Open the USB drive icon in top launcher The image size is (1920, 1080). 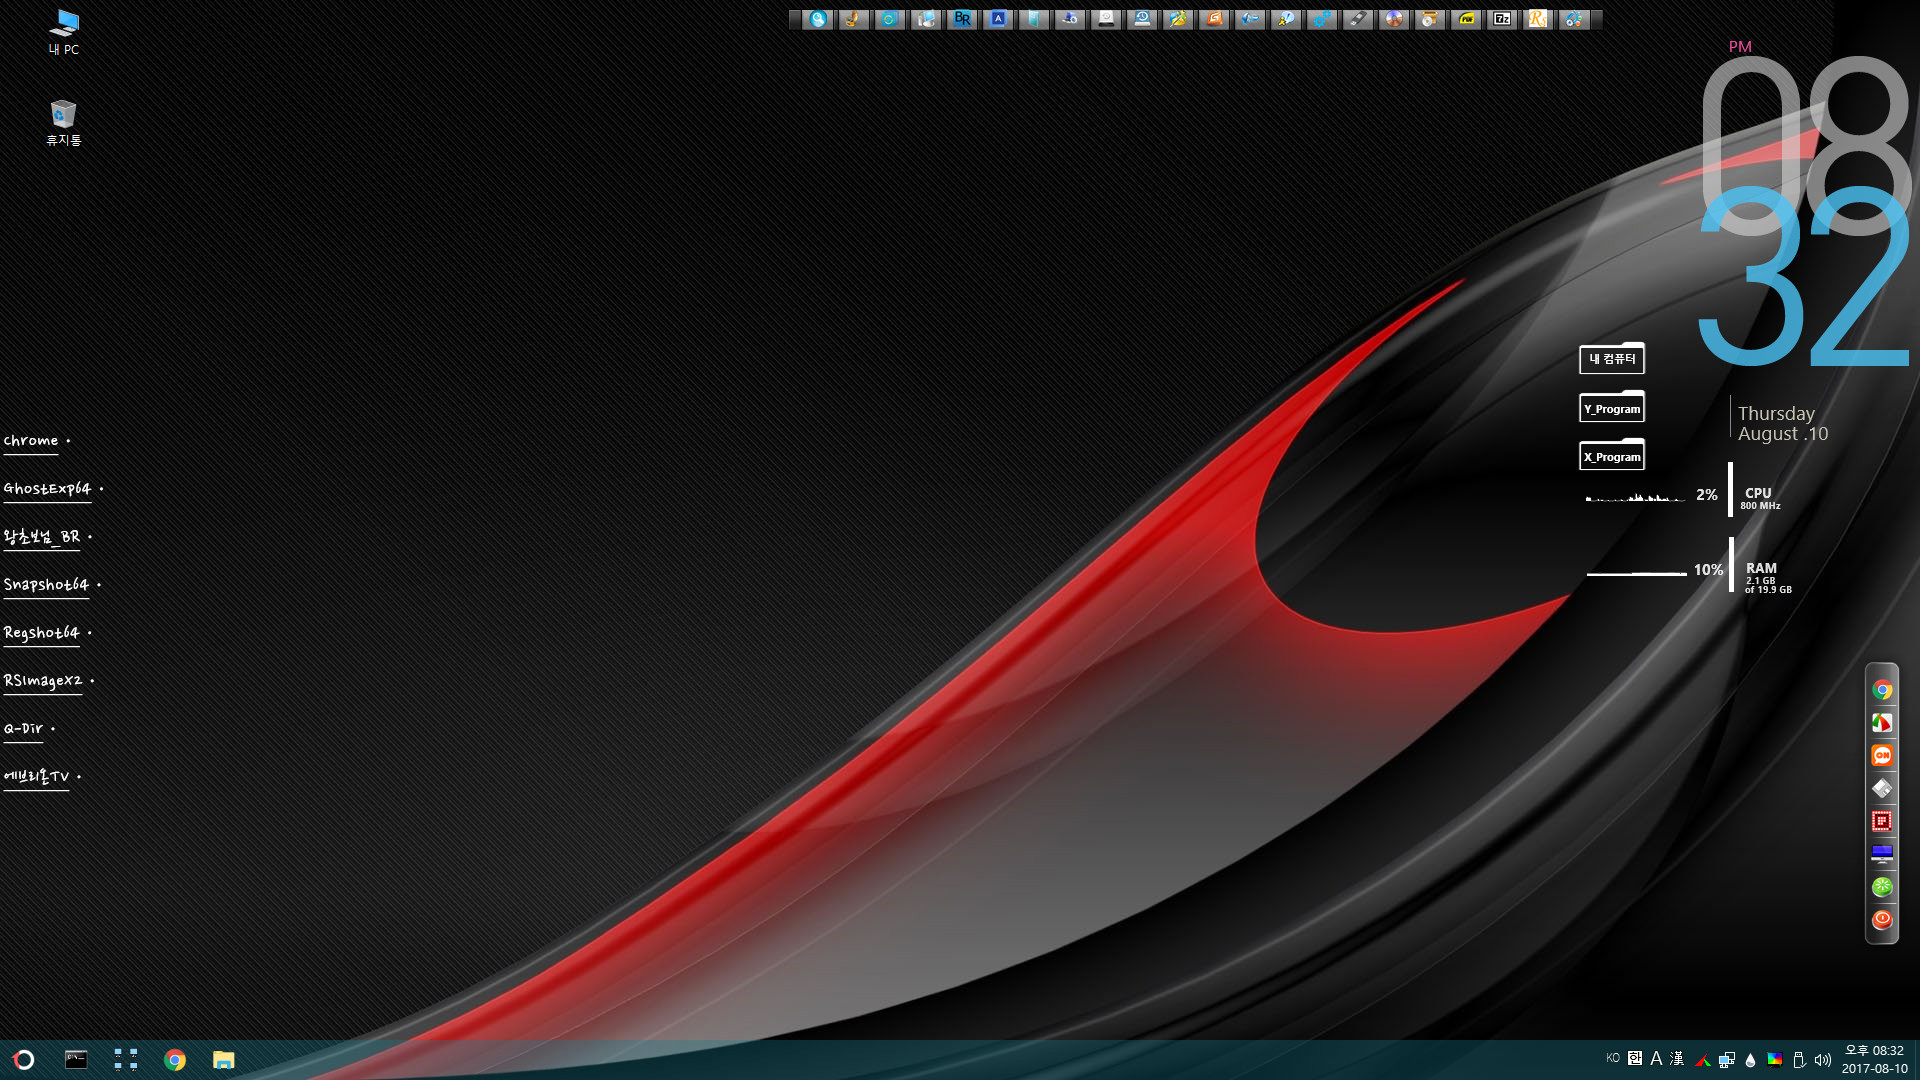tap(1358, 19)
